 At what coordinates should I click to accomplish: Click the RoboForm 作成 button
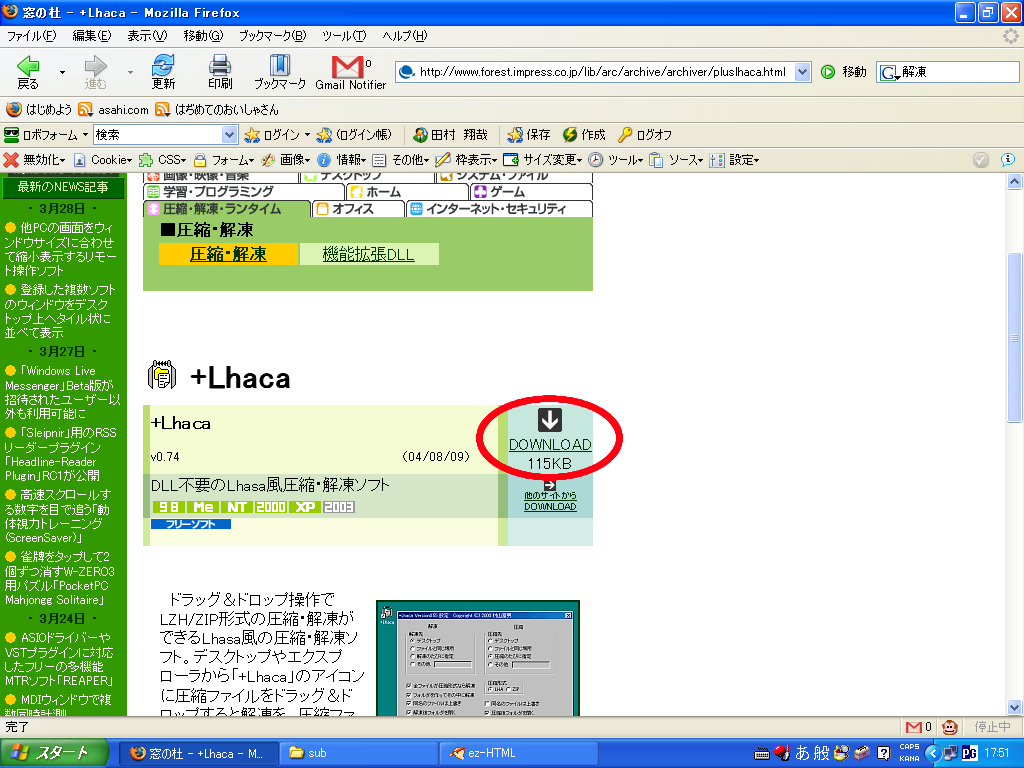coord(584,135)
